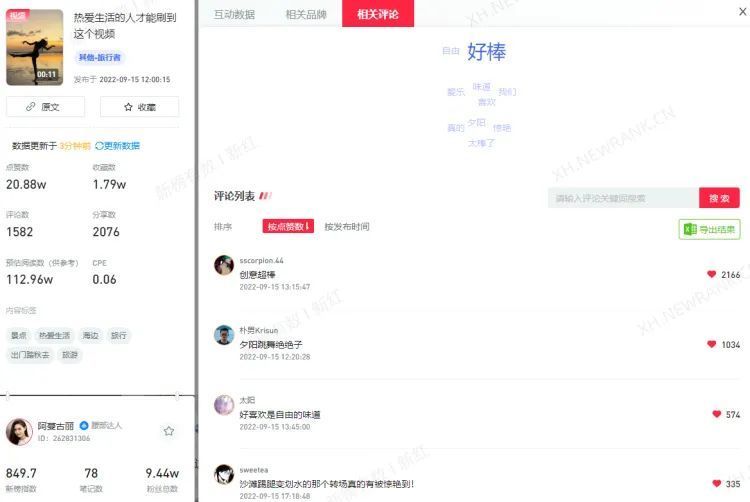
Task: Click the 评论数 value 1582
Action: [20, 232]
